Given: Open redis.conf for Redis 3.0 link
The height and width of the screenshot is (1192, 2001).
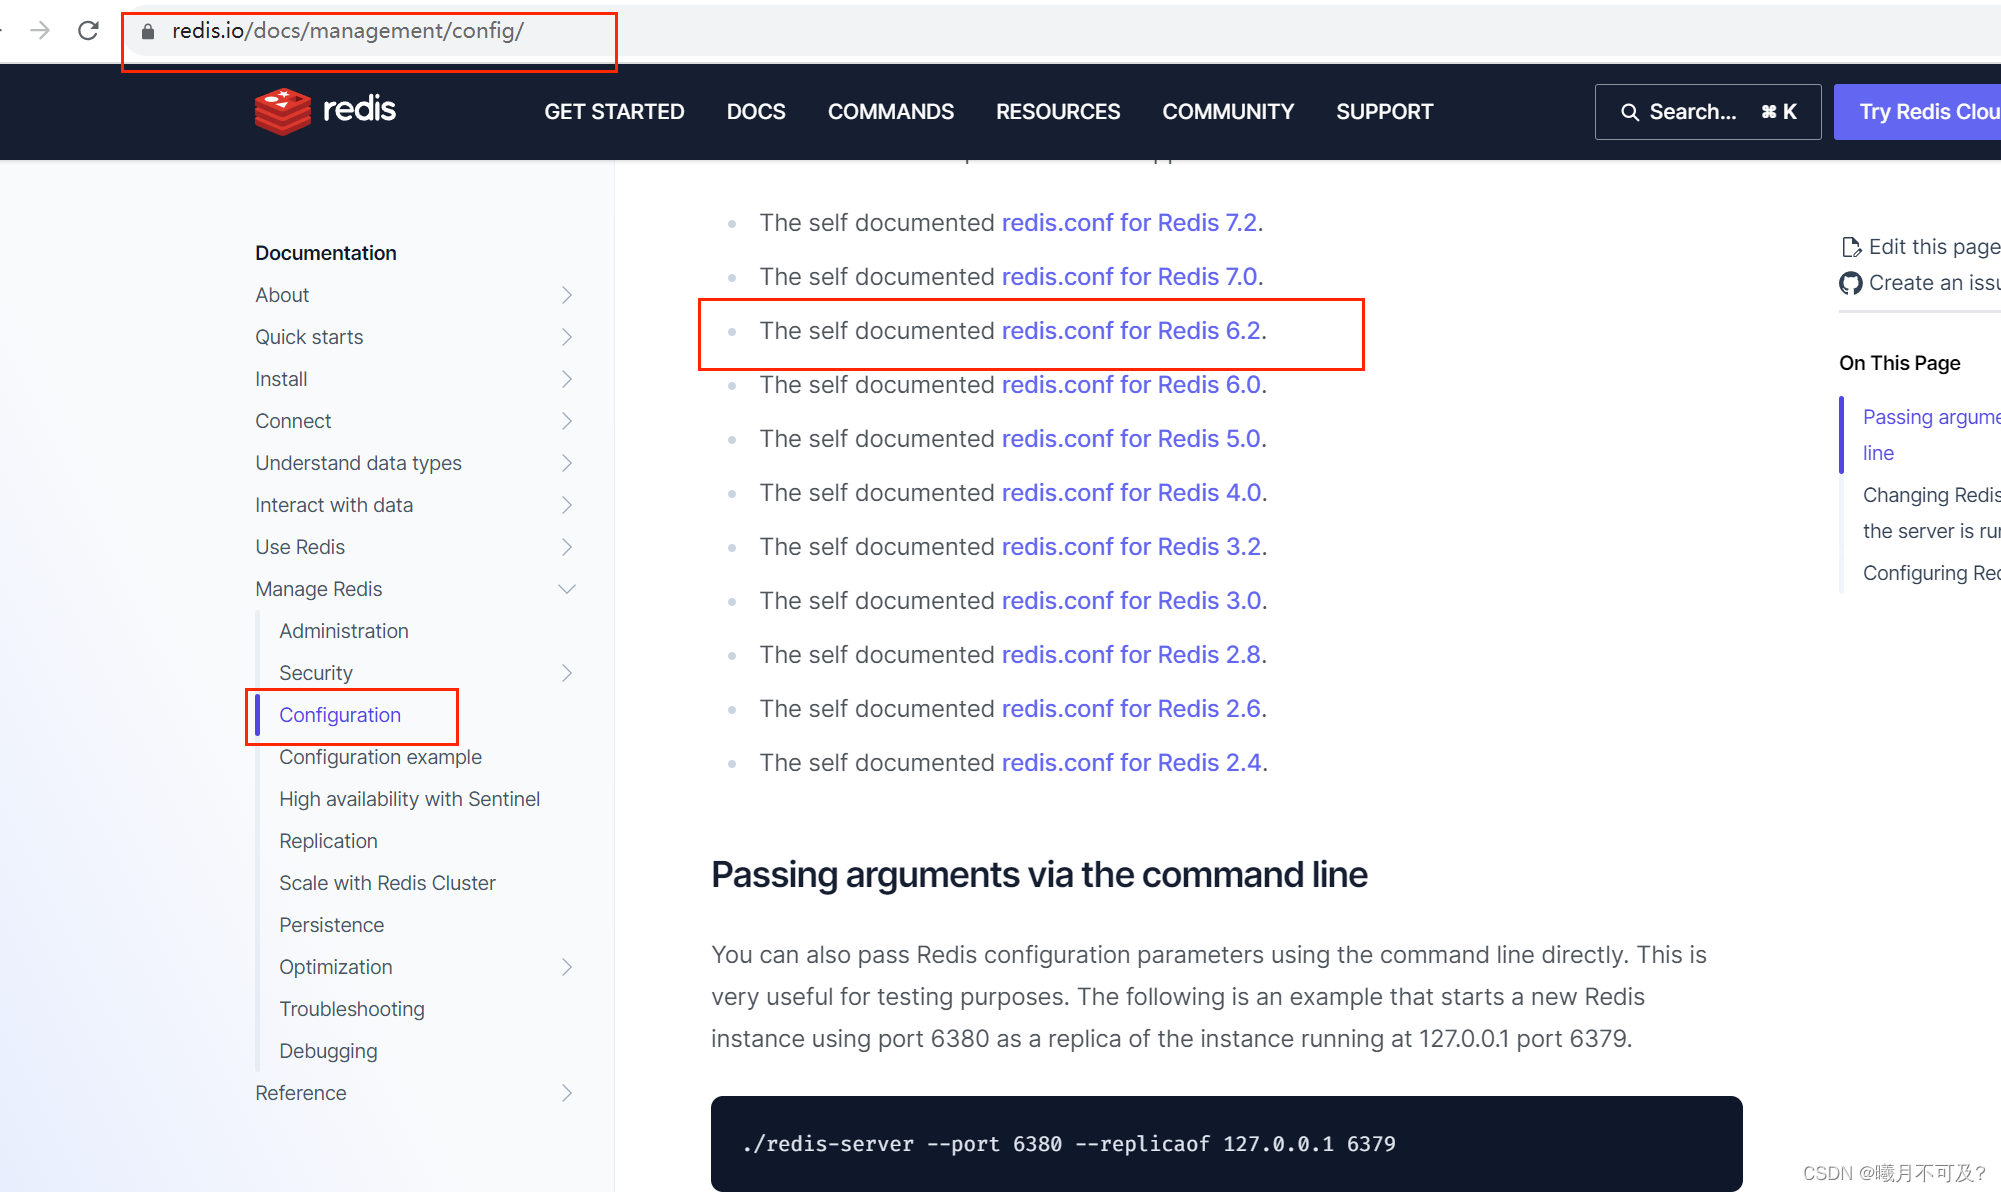Looking at the screenshot, I should pos(1131,601).
